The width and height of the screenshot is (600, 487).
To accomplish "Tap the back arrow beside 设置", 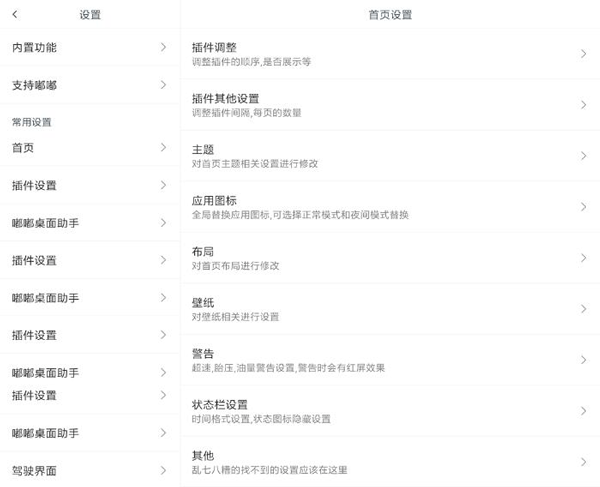I will [x=14, y=14].
